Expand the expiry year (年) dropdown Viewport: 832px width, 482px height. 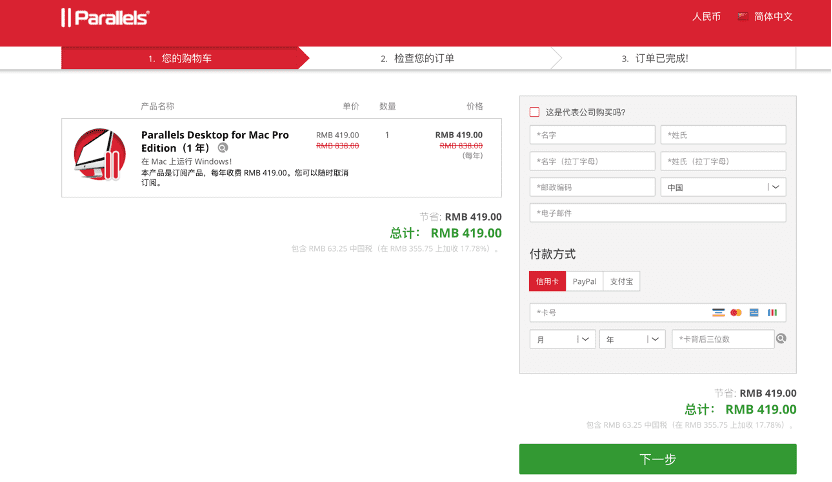(632, 339)
